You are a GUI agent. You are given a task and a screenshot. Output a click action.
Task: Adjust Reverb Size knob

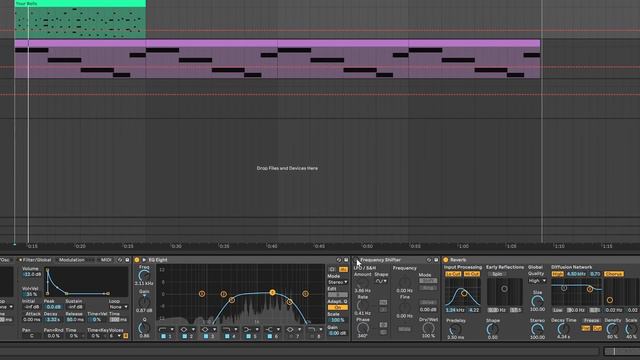[x=537, y=301]
